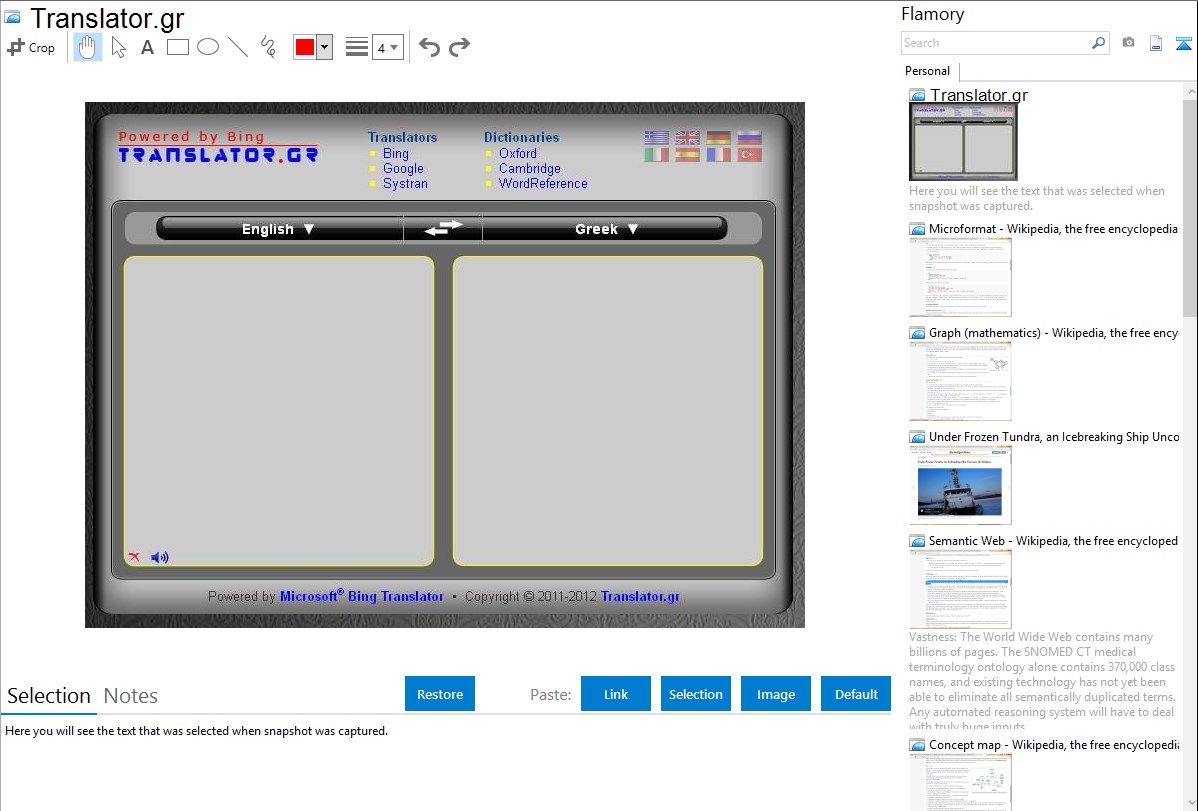Select the Crop tool

pyautogui.click(x=31, y=47)
